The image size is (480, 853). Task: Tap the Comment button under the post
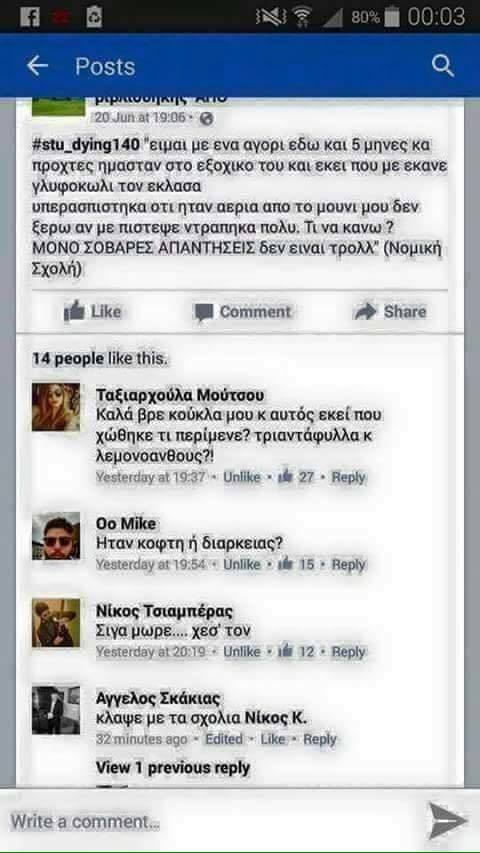point(243,312)
